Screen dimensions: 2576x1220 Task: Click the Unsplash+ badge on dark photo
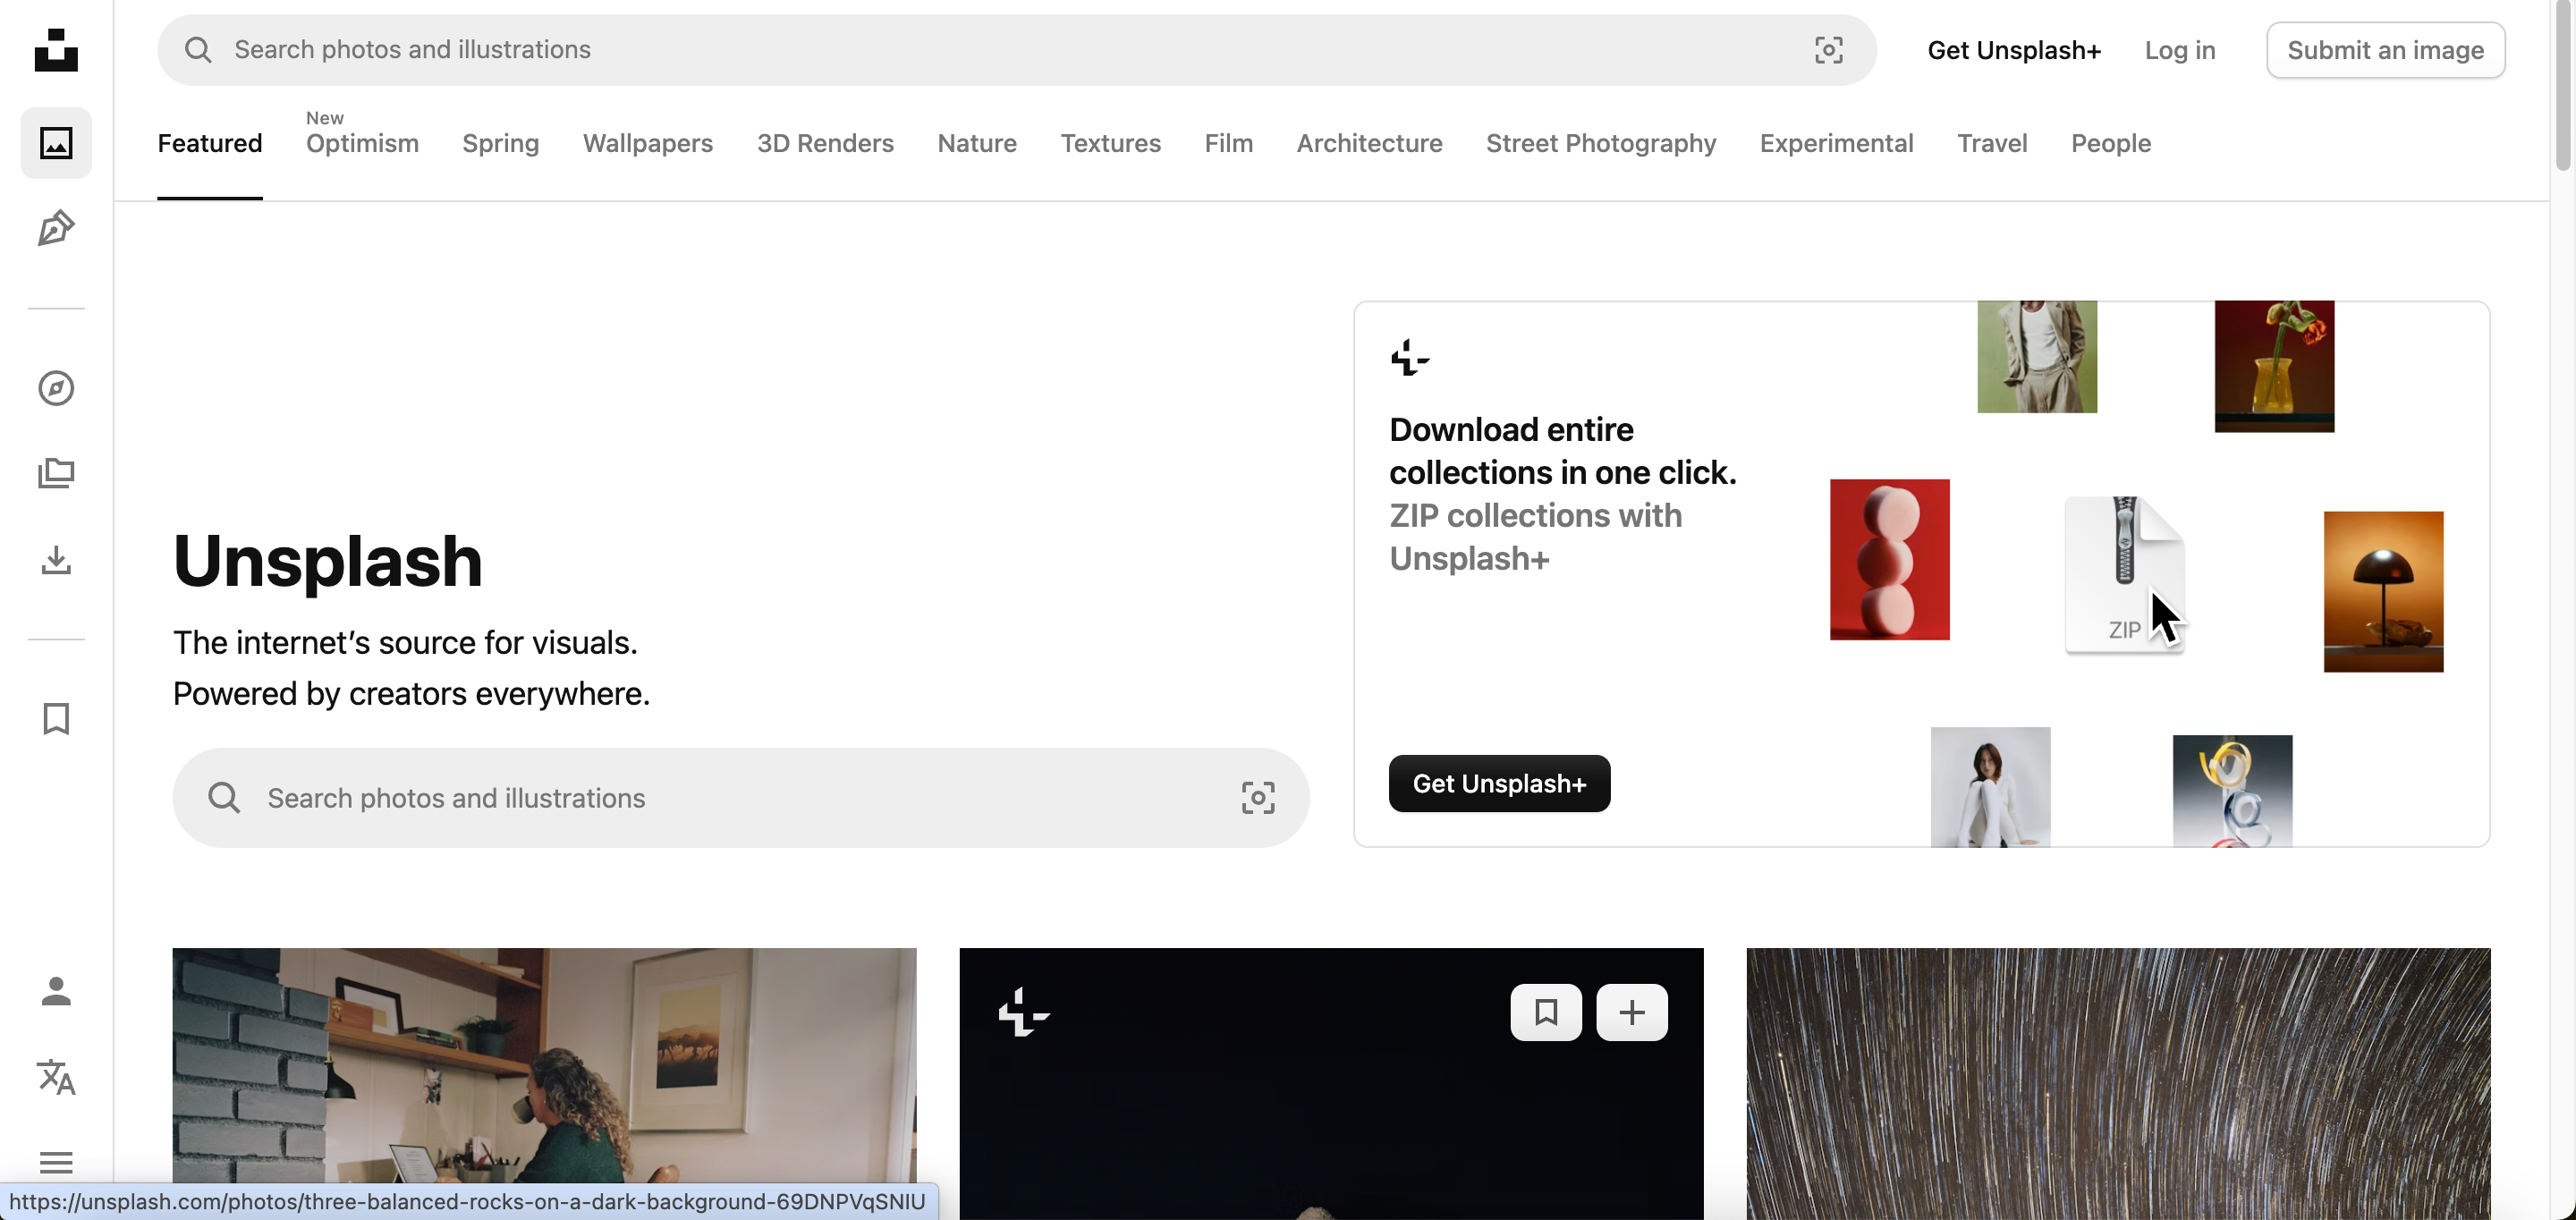1023,1013
